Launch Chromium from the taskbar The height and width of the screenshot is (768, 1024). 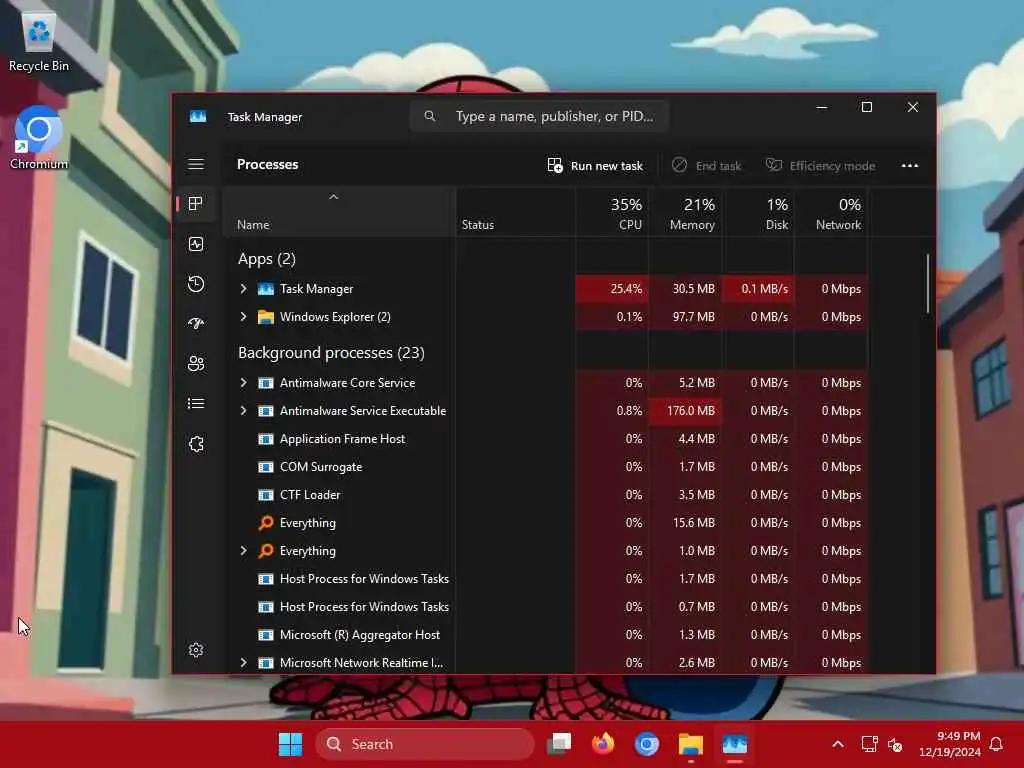pos(647,744)
